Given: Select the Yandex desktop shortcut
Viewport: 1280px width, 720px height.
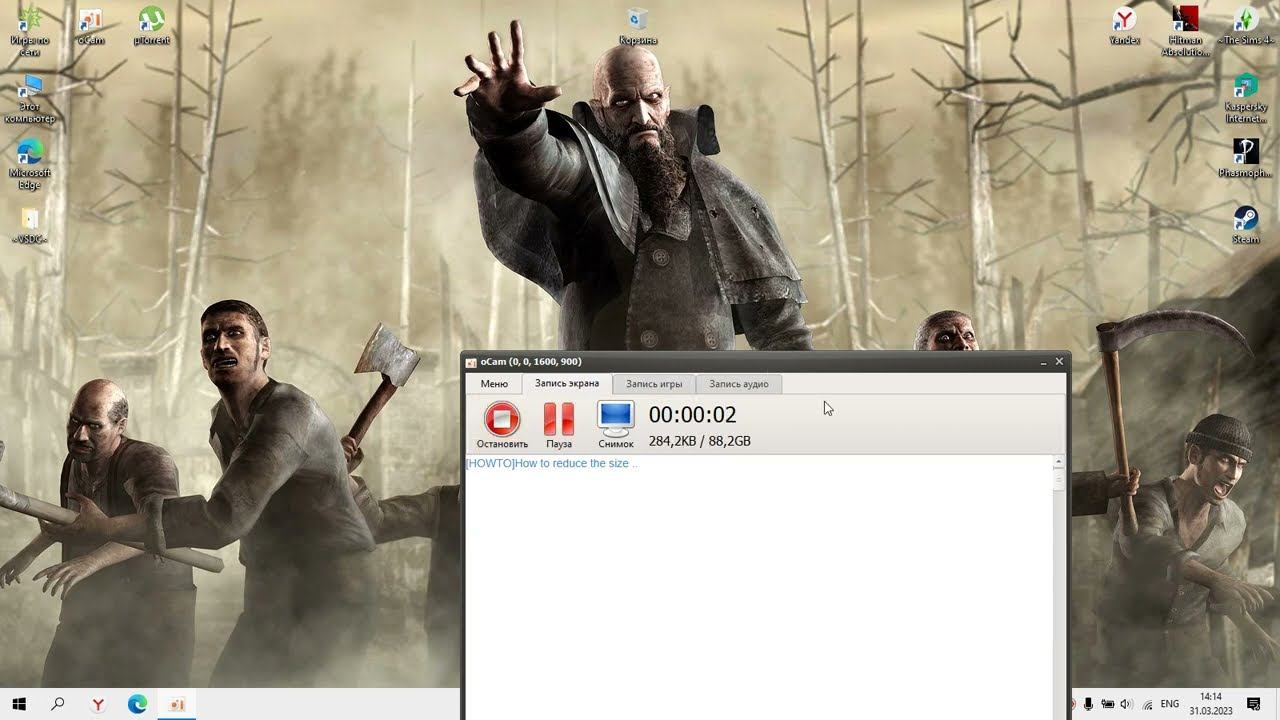Looking at the screenshot, I should tap(1125, 27).
